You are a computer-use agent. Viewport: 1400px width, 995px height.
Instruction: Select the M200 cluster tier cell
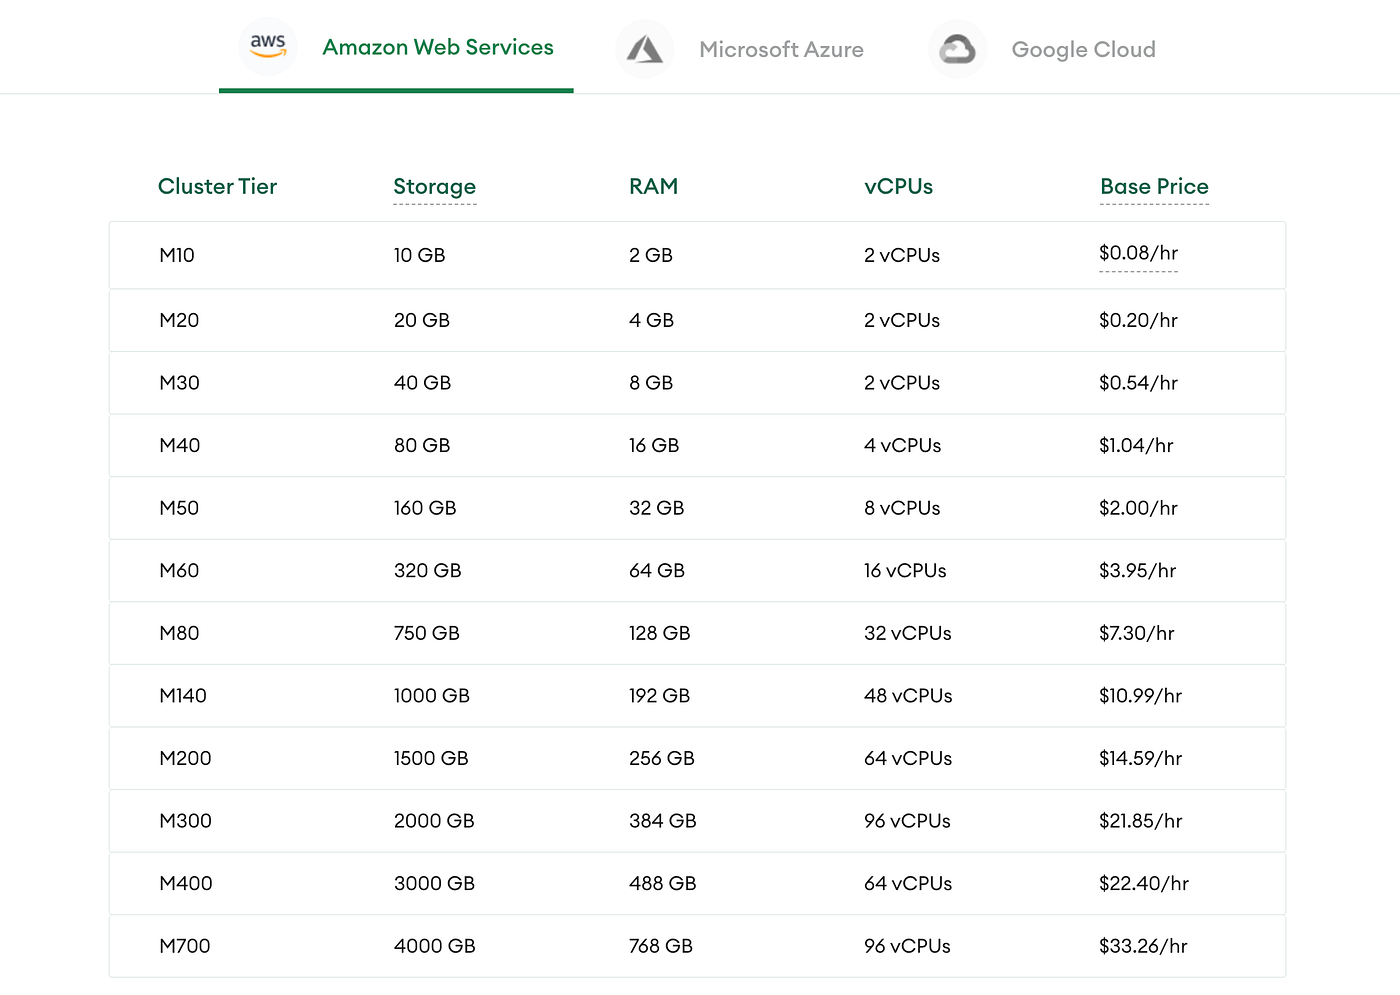point(185,758)
